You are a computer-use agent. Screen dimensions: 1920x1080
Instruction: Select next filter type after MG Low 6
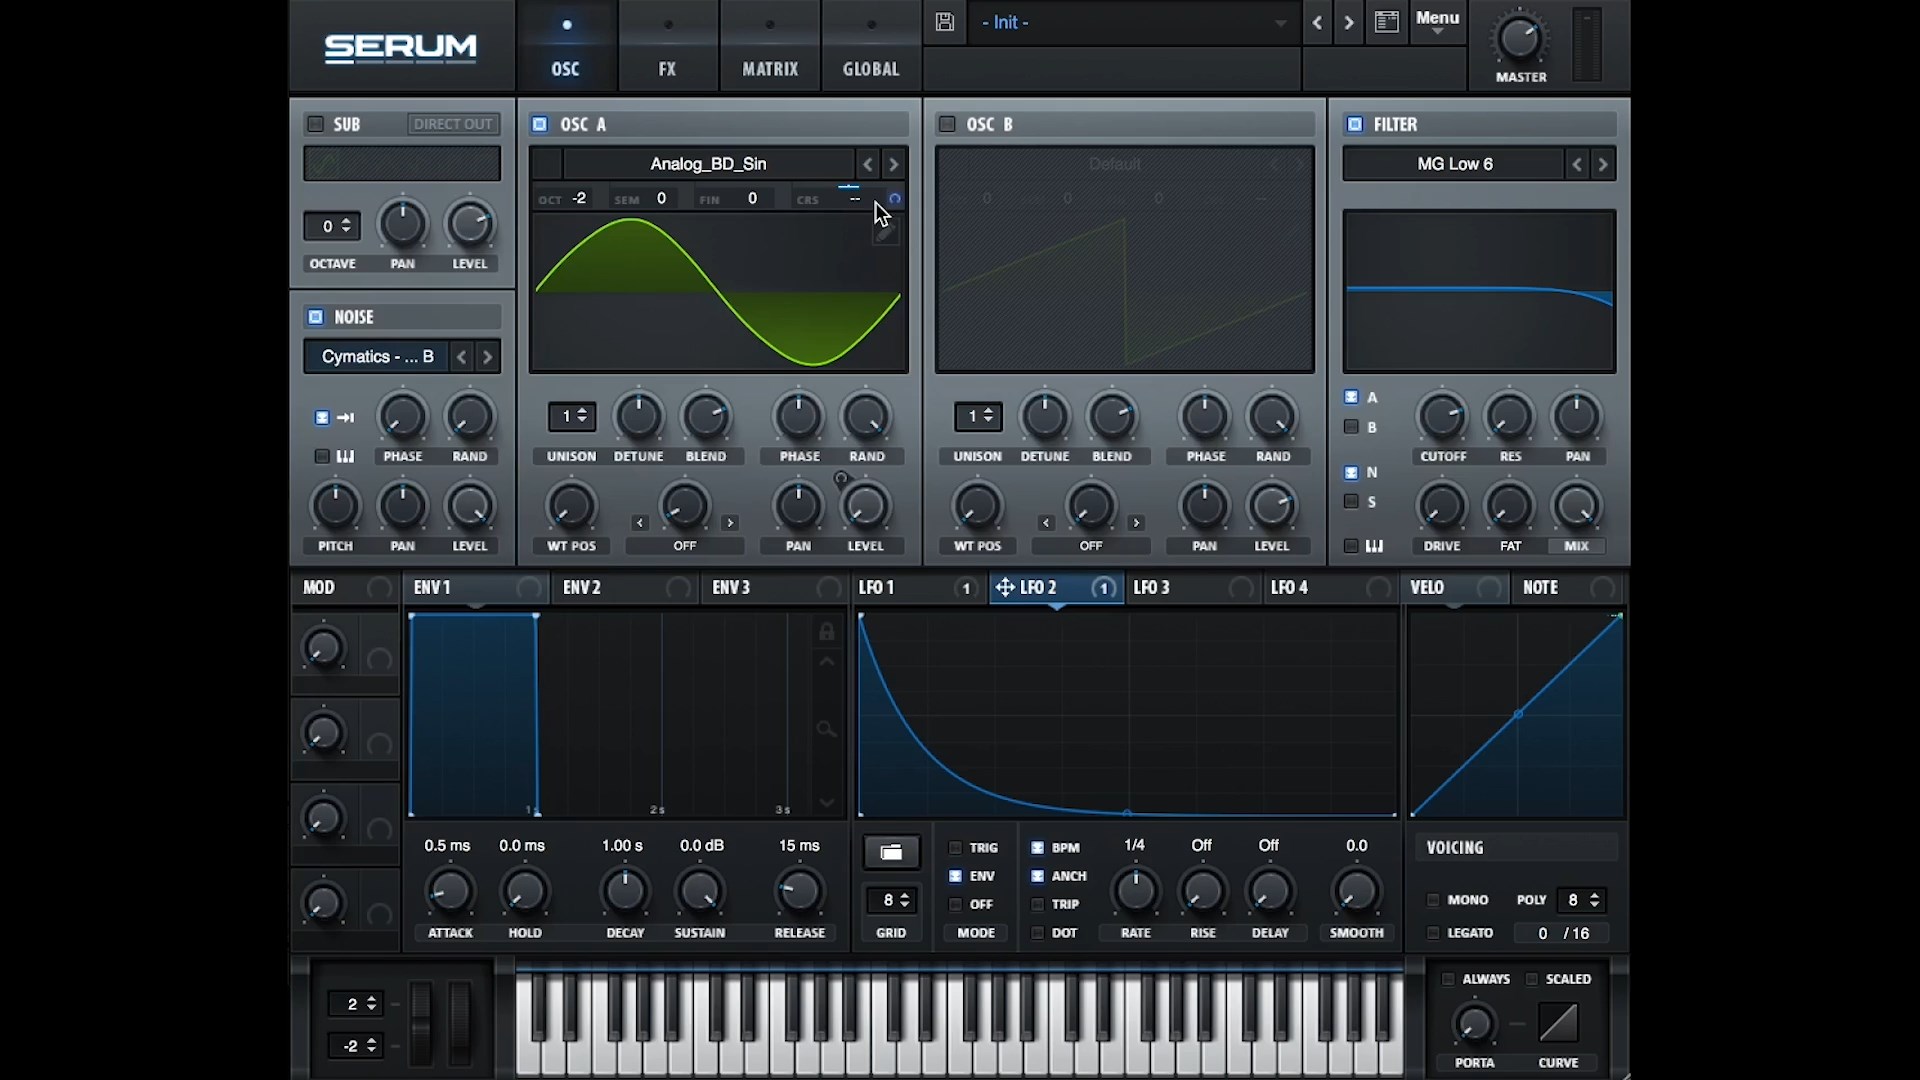point(1602,164)
